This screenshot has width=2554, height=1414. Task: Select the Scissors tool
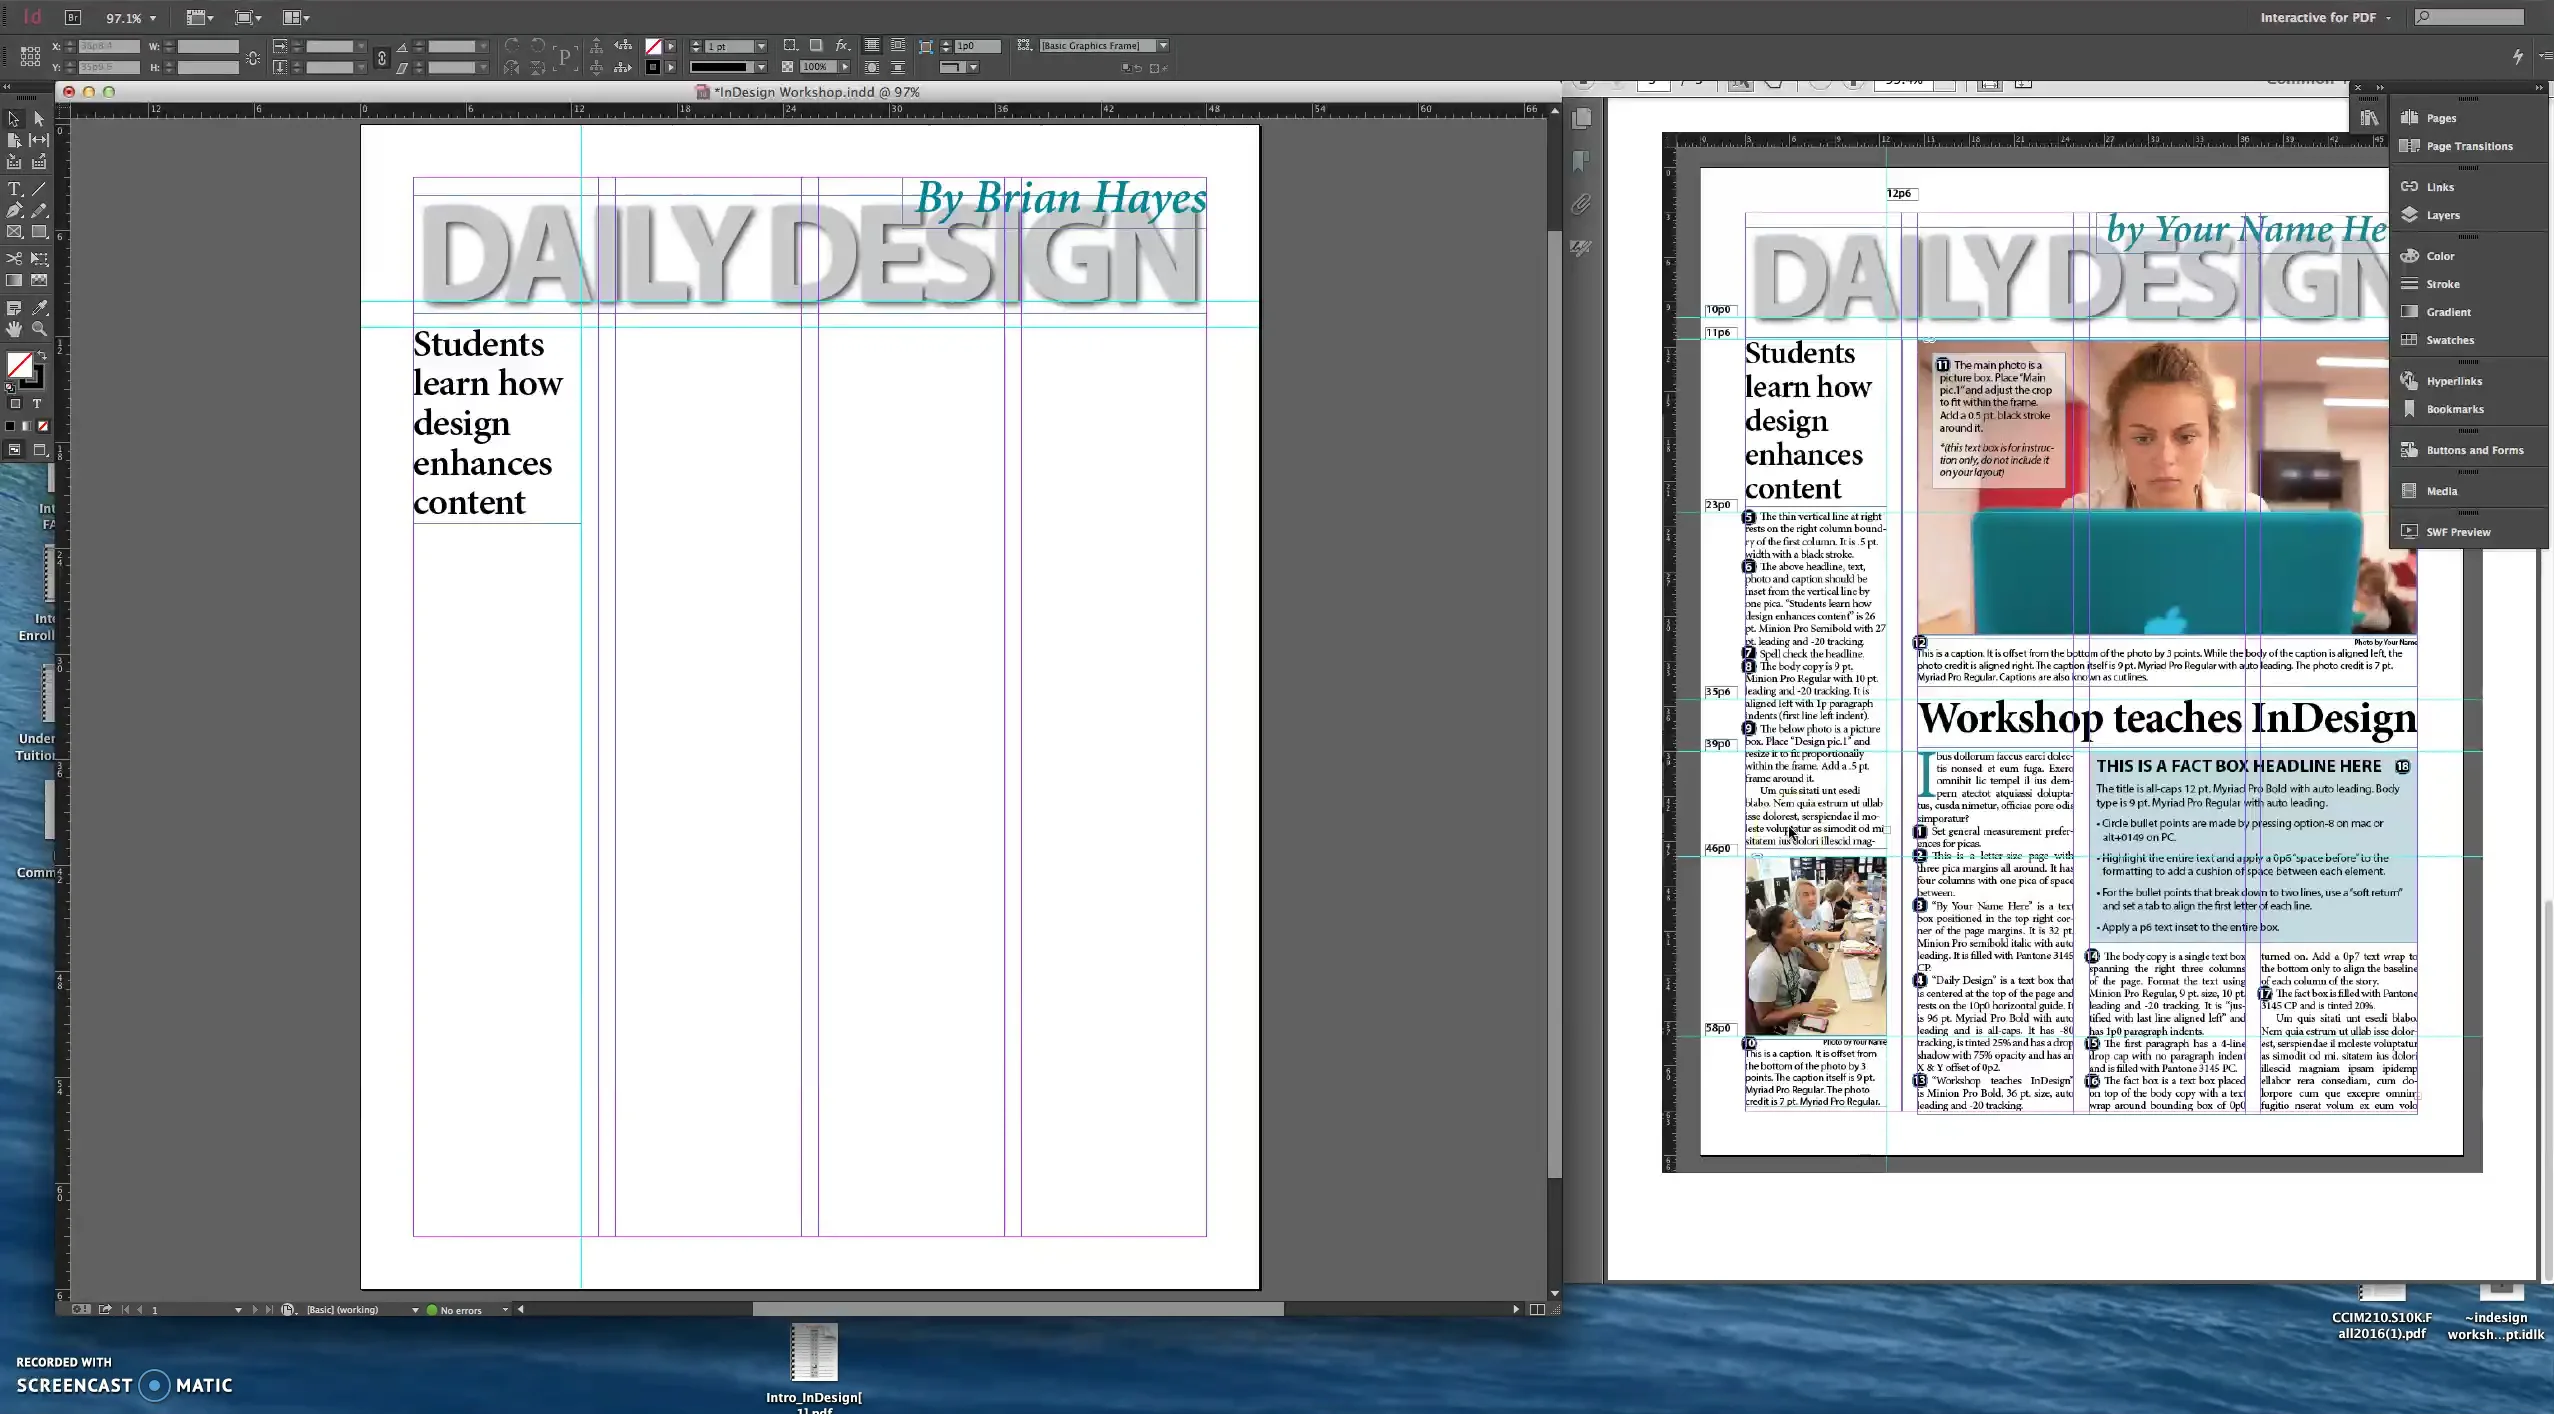(14, 259)
